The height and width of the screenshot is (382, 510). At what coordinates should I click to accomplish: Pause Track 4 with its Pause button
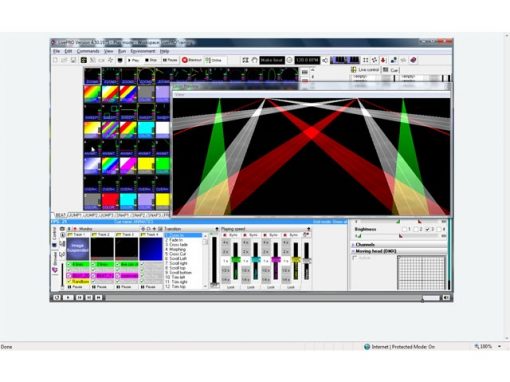coord(149,287)
